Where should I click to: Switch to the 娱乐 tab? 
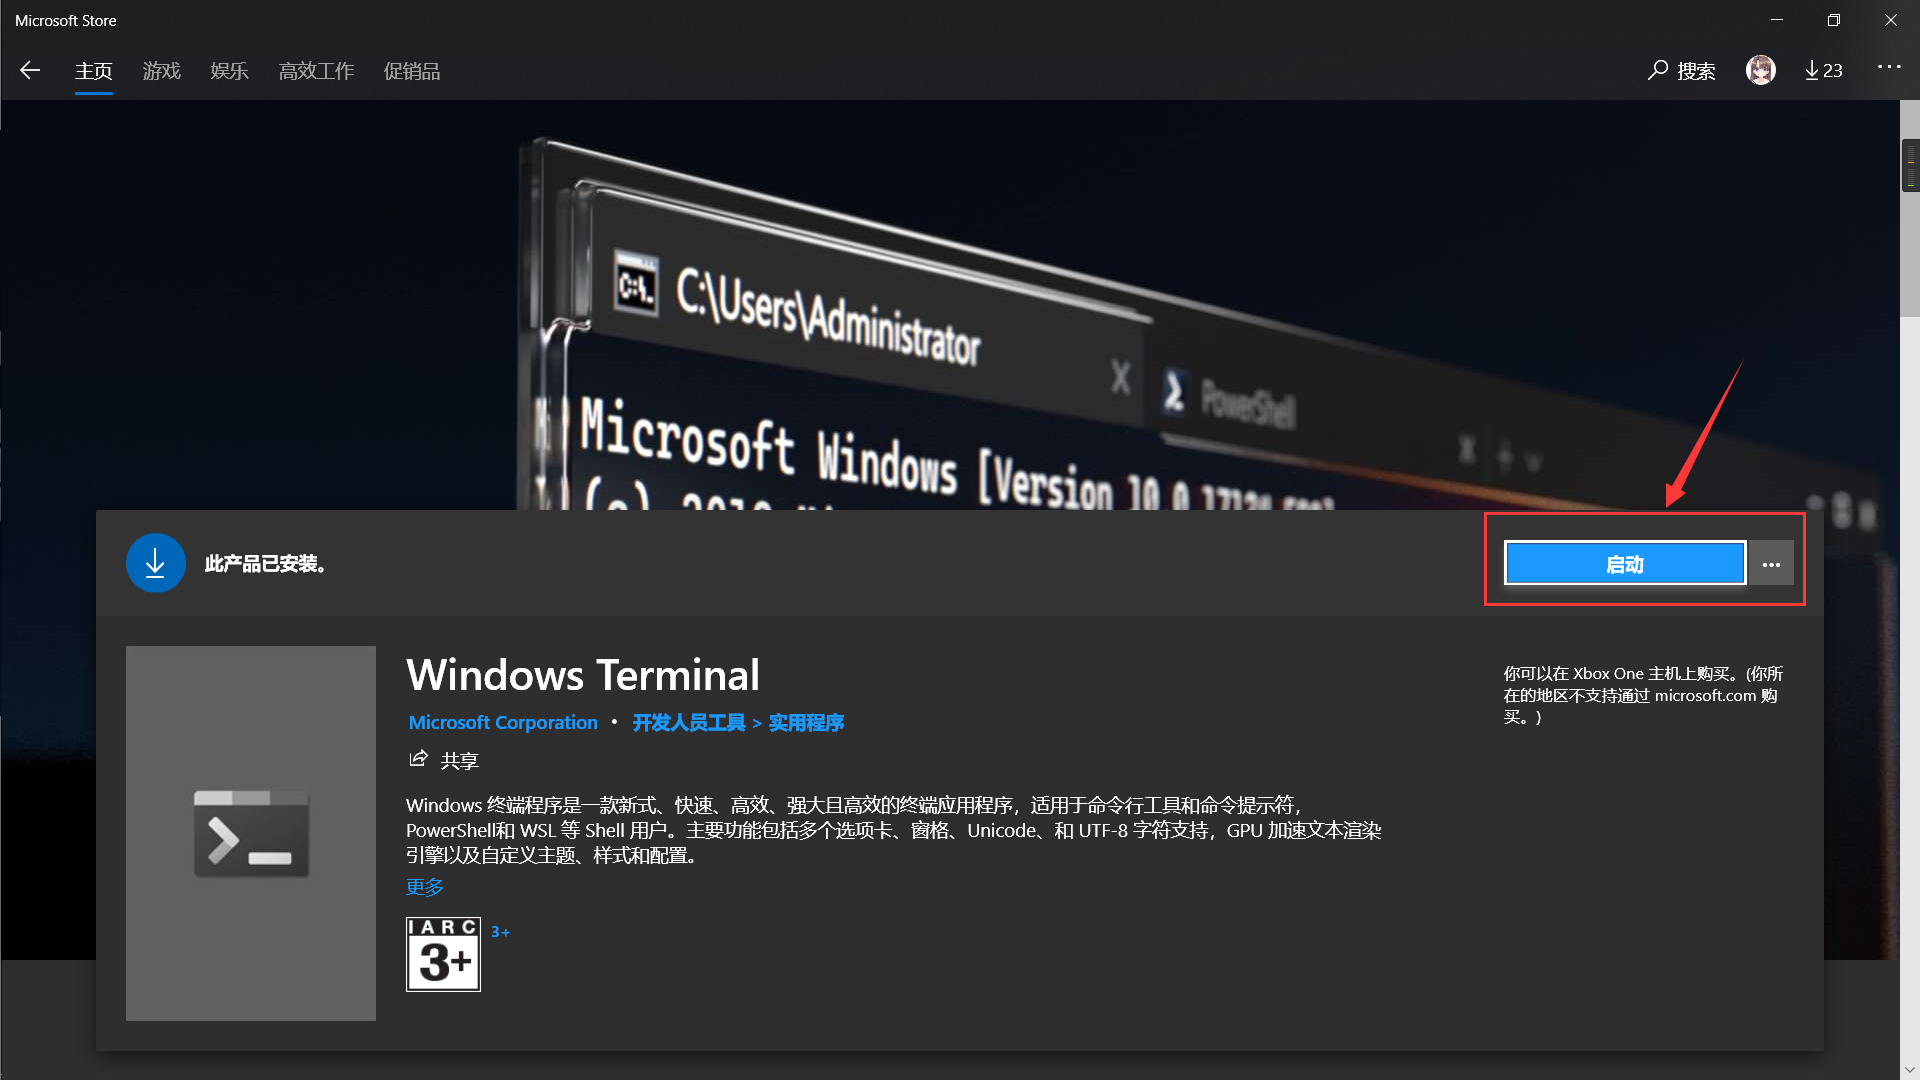(229, 71)
